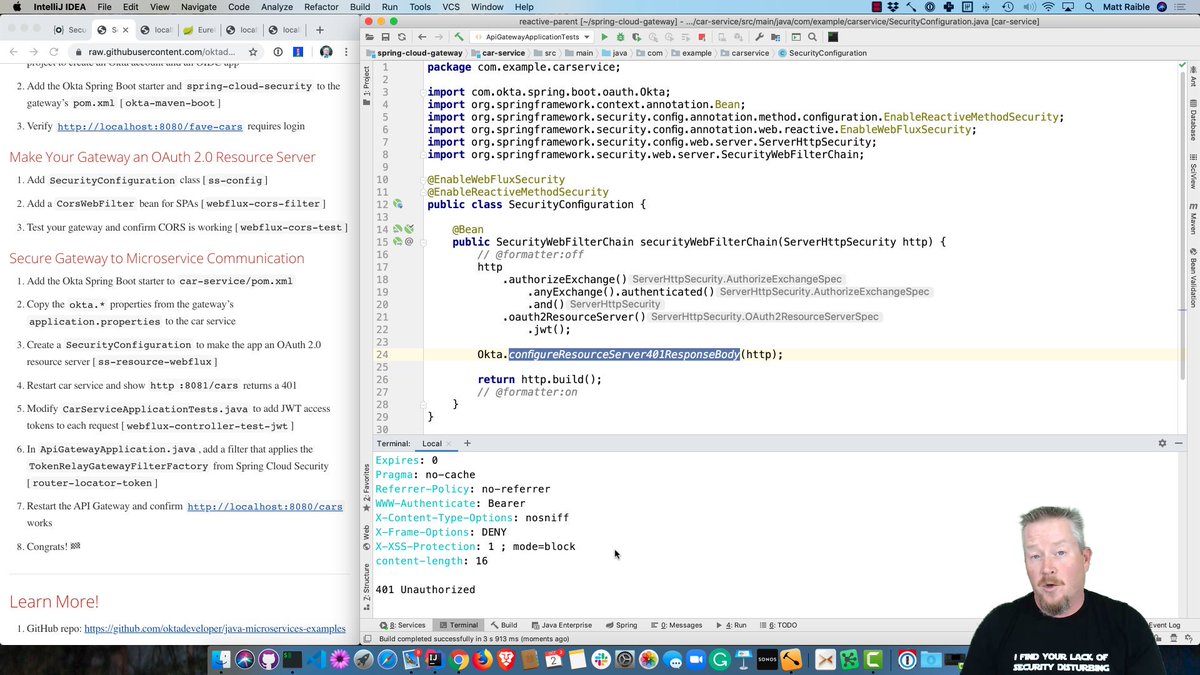
Task: Click the Chrome profile avatar
Action: coord(326,52)
